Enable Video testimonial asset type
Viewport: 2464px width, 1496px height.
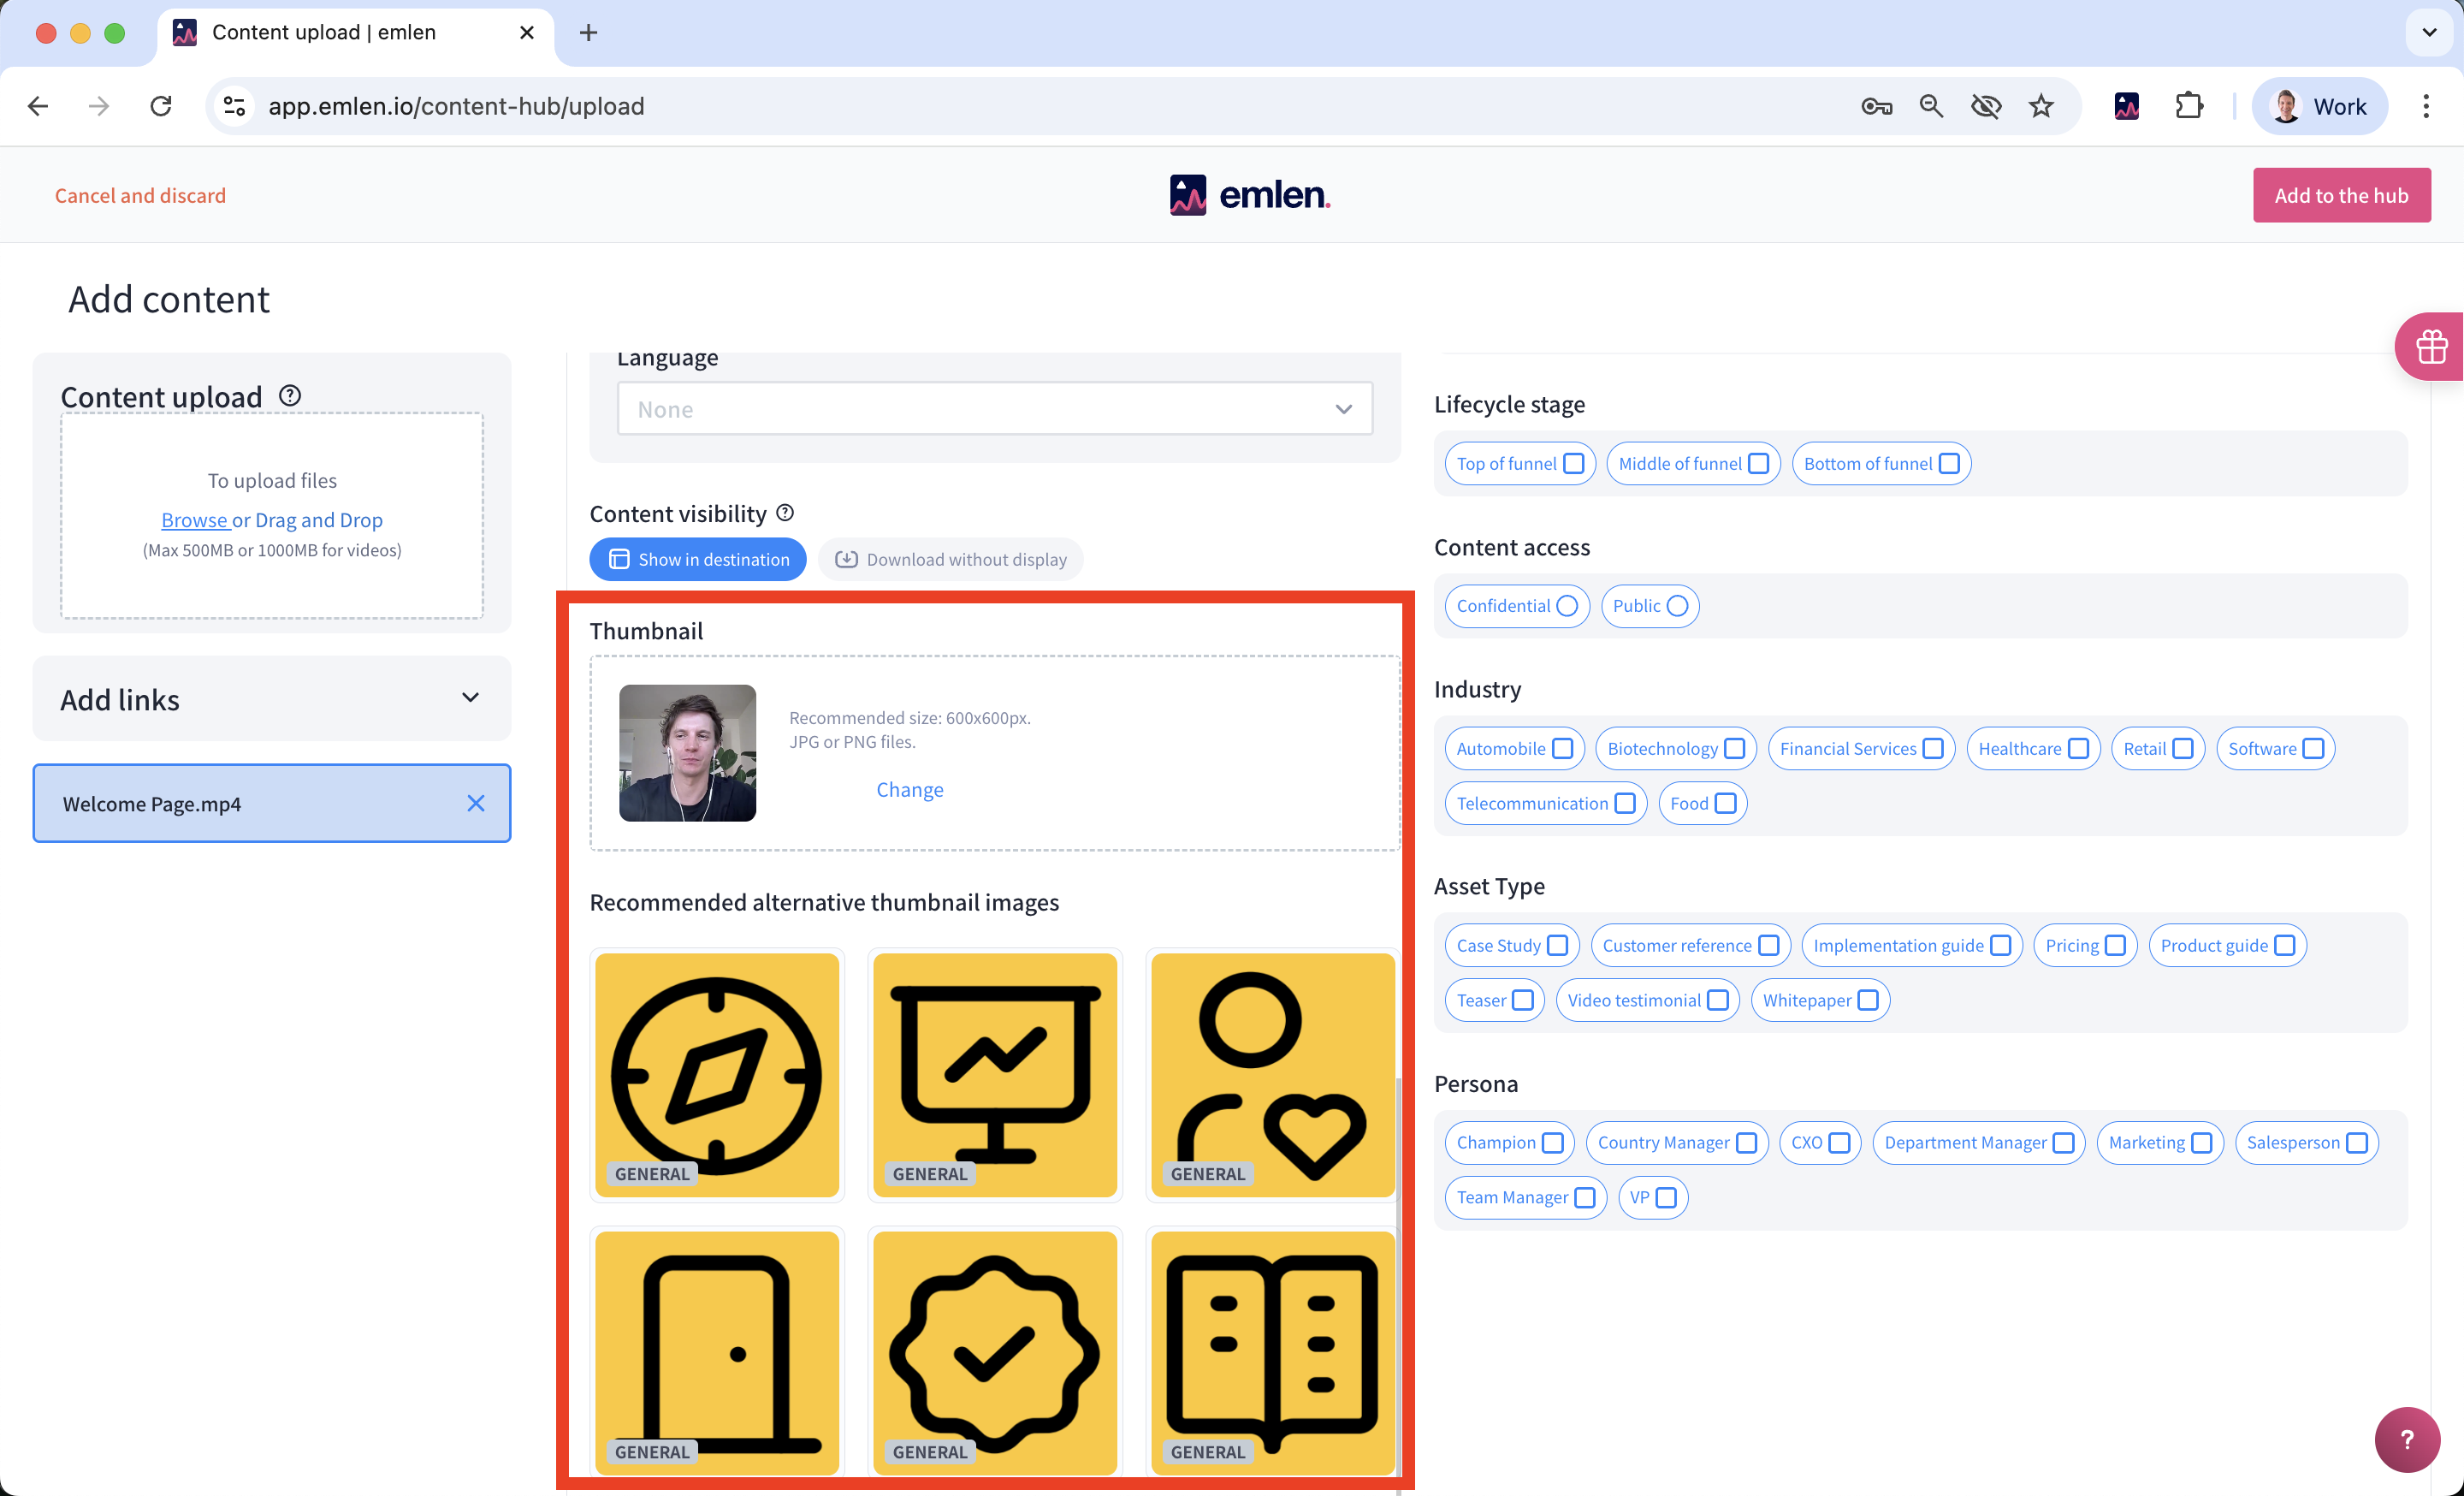coord(1717,1000)
